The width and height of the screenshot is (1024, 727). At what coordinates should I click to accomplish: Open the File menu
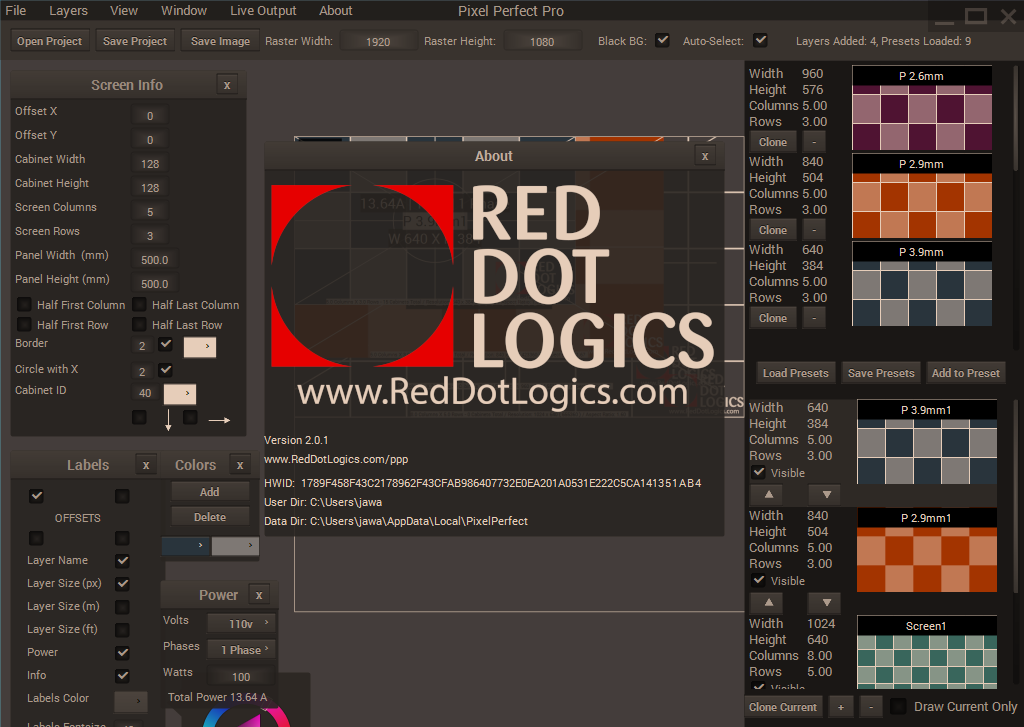pyautogui.click(x=16, y=10)
